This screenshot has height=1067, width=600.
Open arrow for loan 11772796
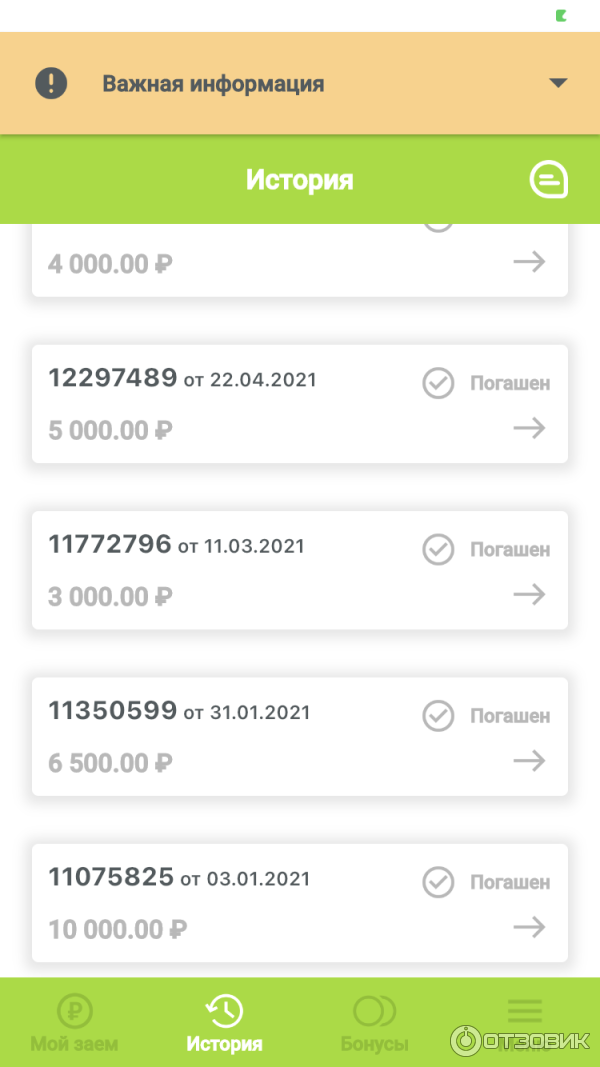point(530,595)
